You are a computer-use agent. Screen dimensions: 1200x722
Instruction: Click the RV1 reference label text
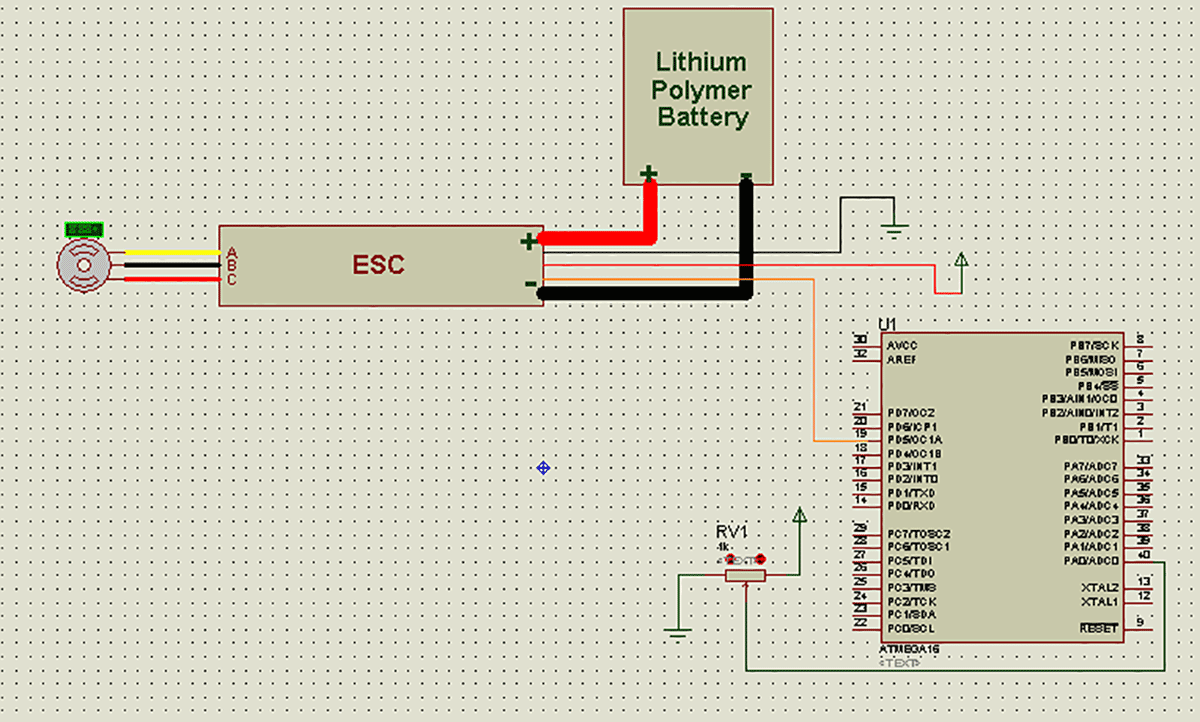731,531
